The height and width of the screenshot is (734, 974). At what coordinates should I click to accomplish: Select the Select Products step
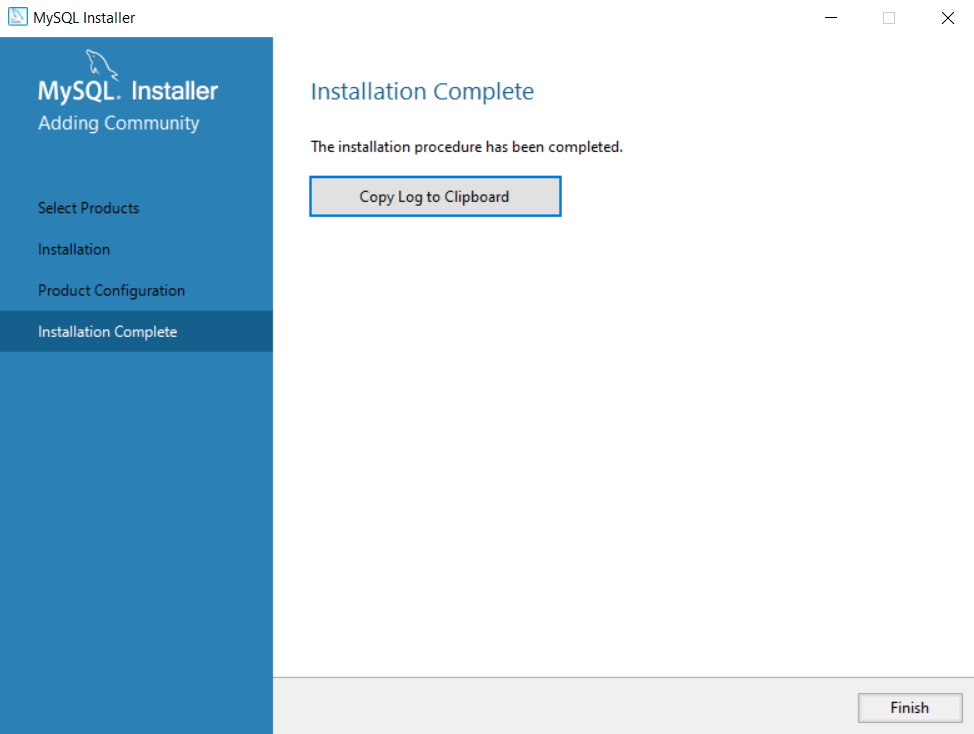click(88, 208)
